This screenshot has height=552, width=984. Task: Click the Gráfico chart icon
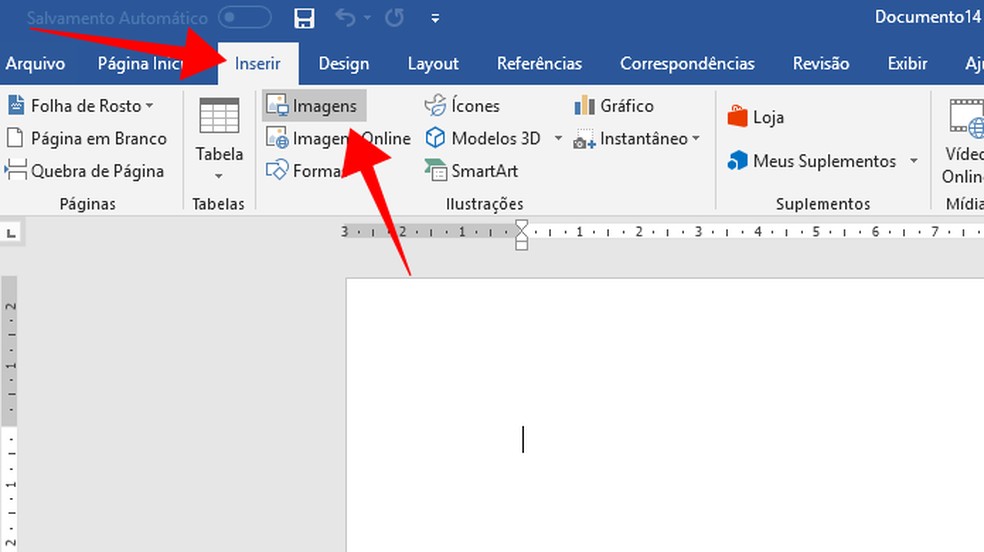pyautogui.click(x=584, y=105)
